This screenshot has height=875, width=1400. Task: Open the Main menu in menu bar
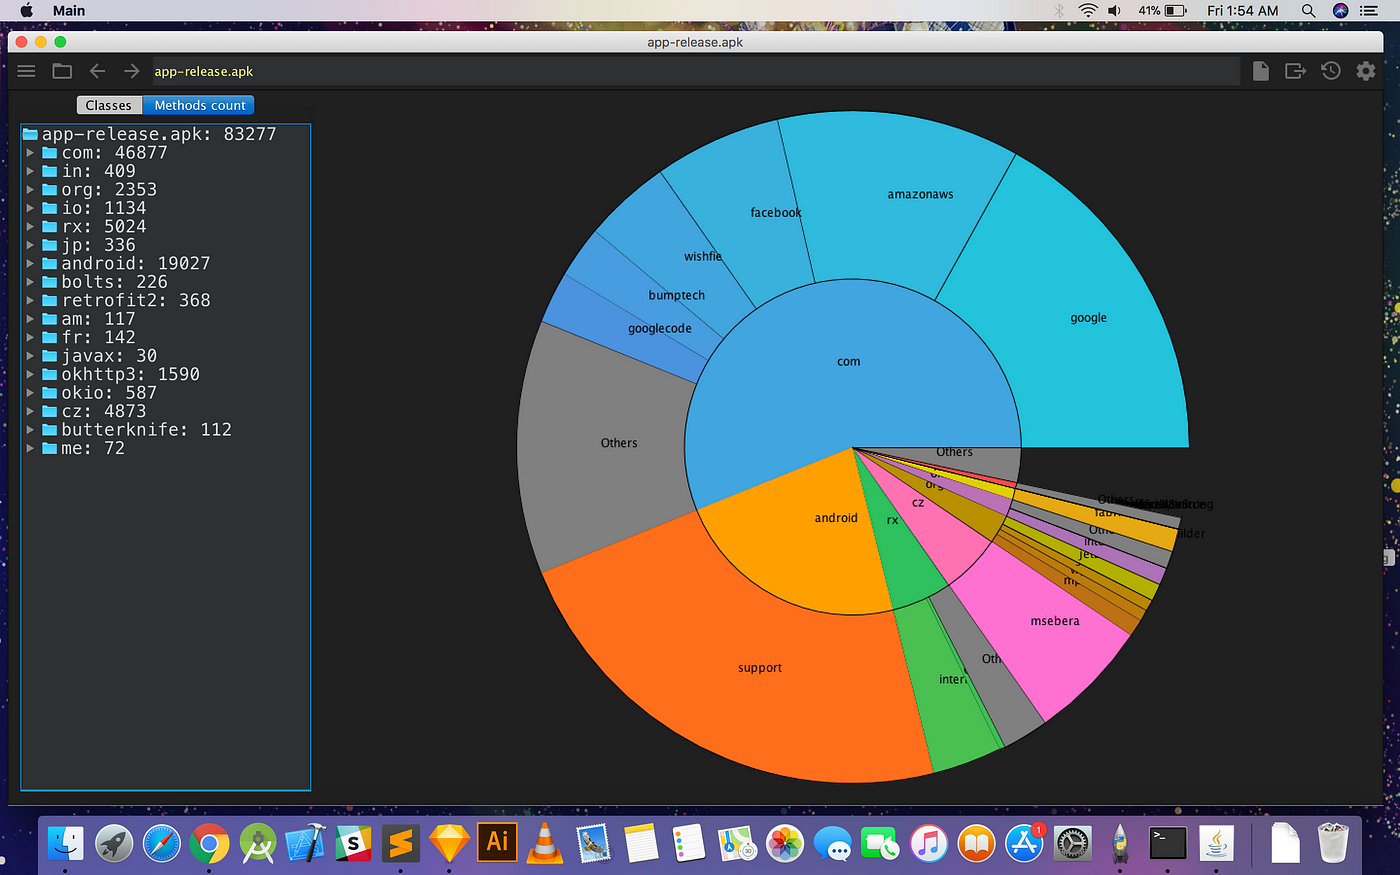[x=69, y=10]
